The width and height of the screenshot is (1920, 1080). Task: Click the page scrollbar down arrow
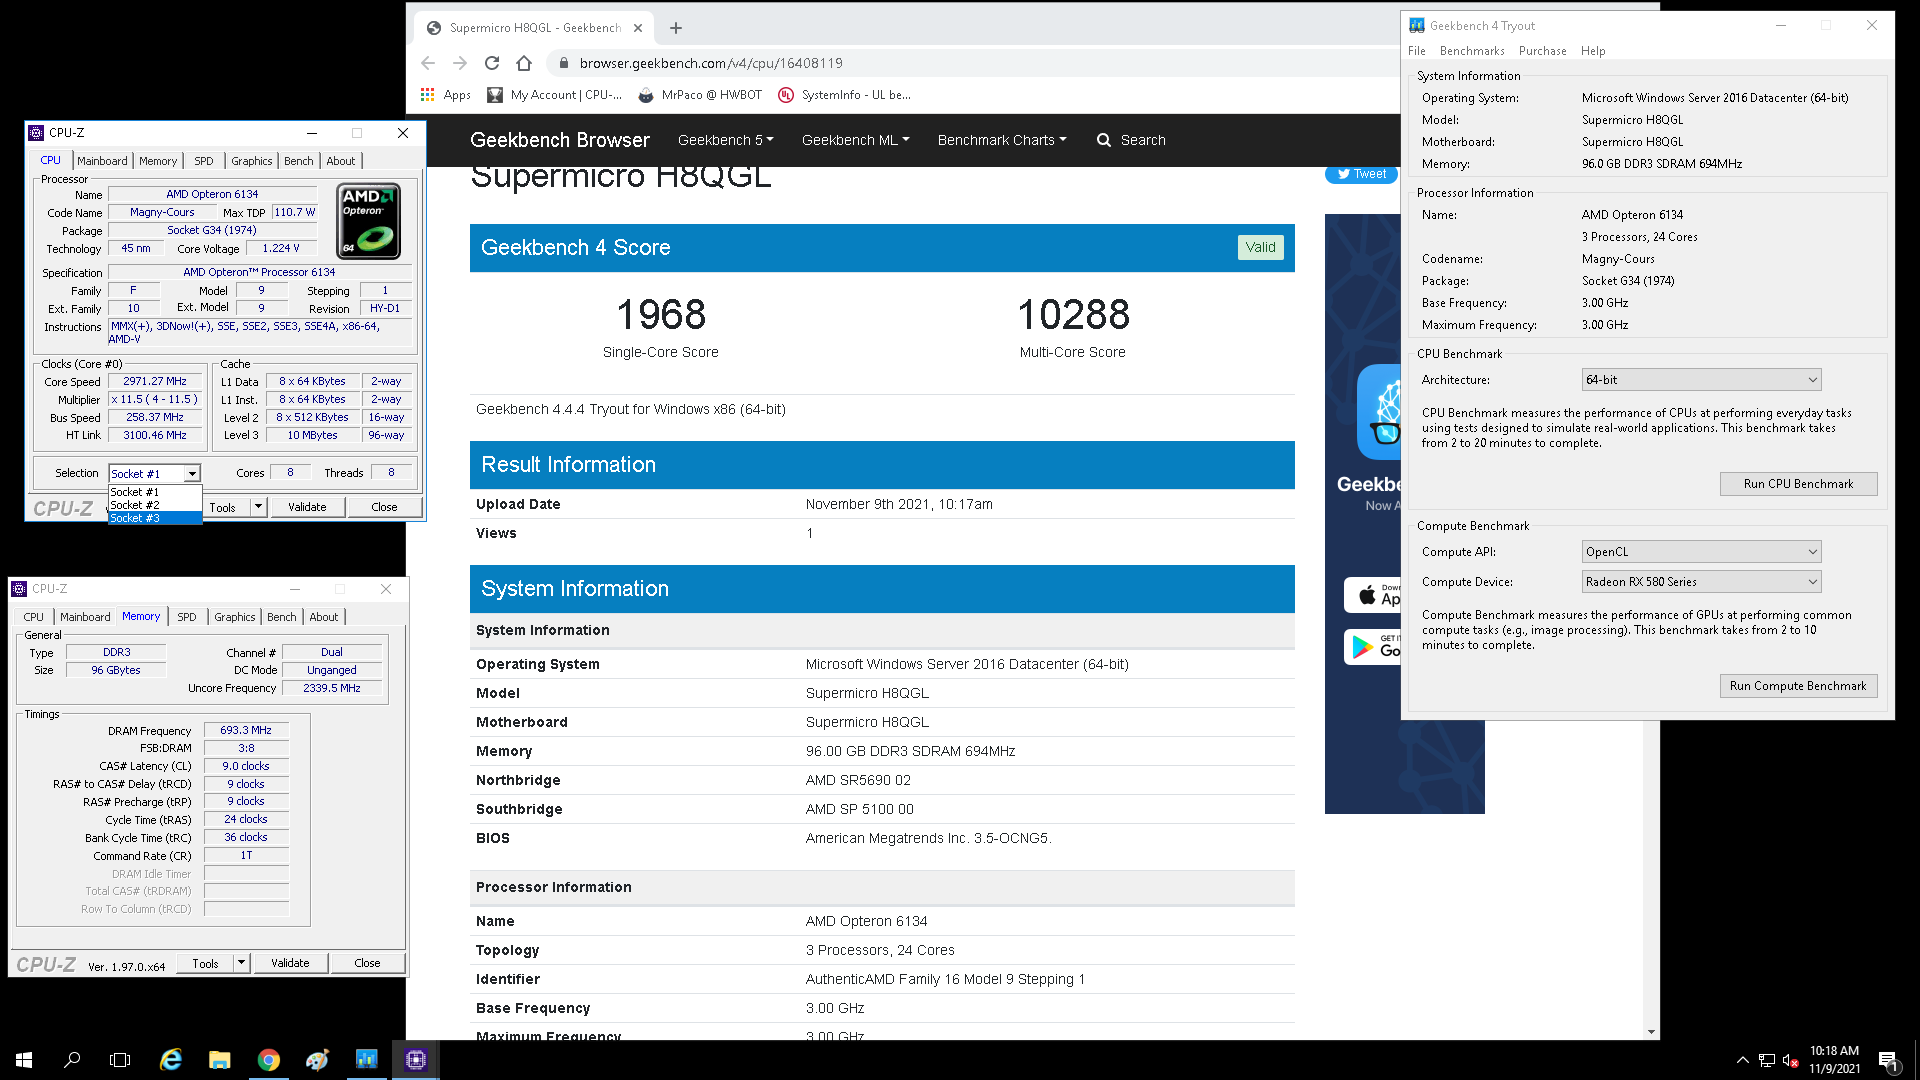point(1651,1032)
